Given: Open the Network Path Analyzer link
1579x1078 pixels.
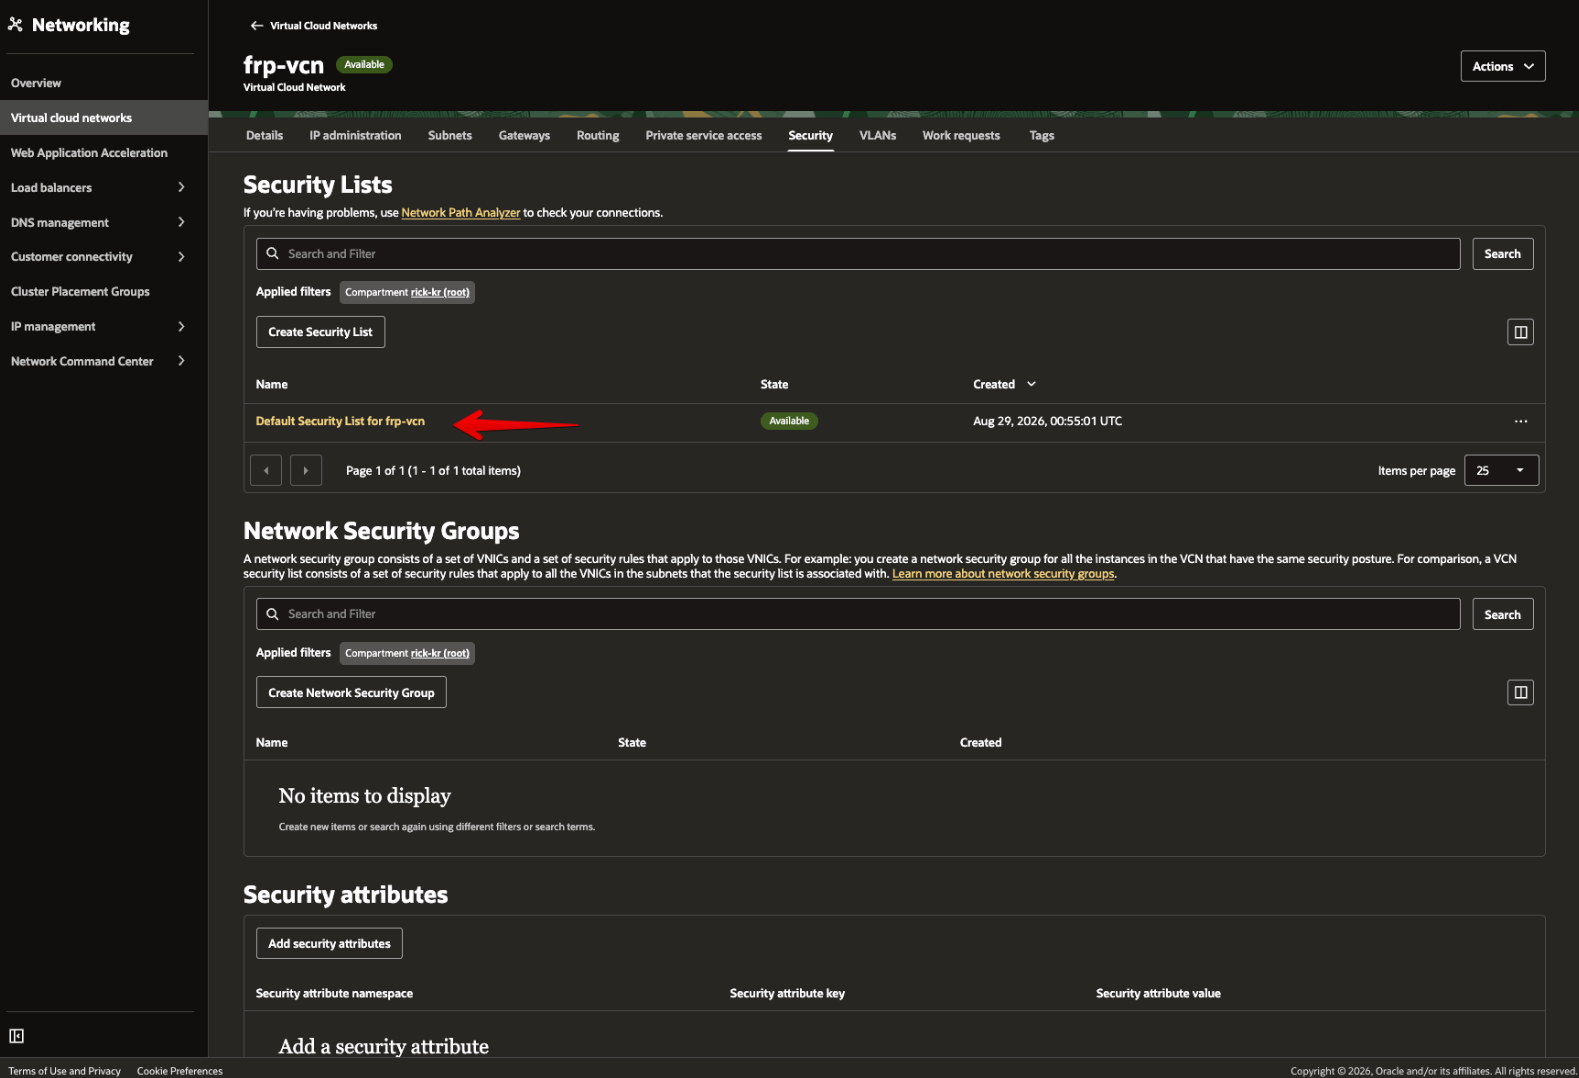Looking at the screenshot, I should tap(460, 213).
